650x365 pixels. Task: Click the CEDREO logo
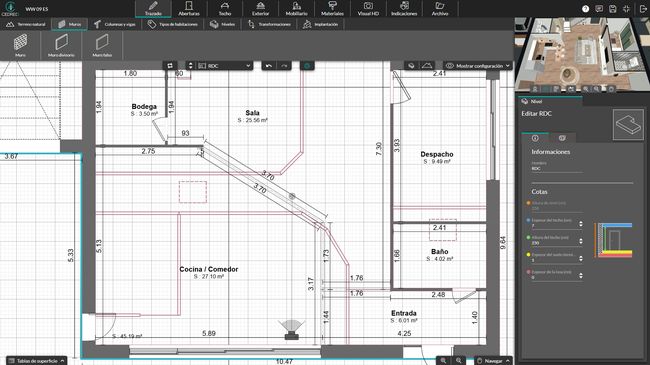[x=10, y=9]
